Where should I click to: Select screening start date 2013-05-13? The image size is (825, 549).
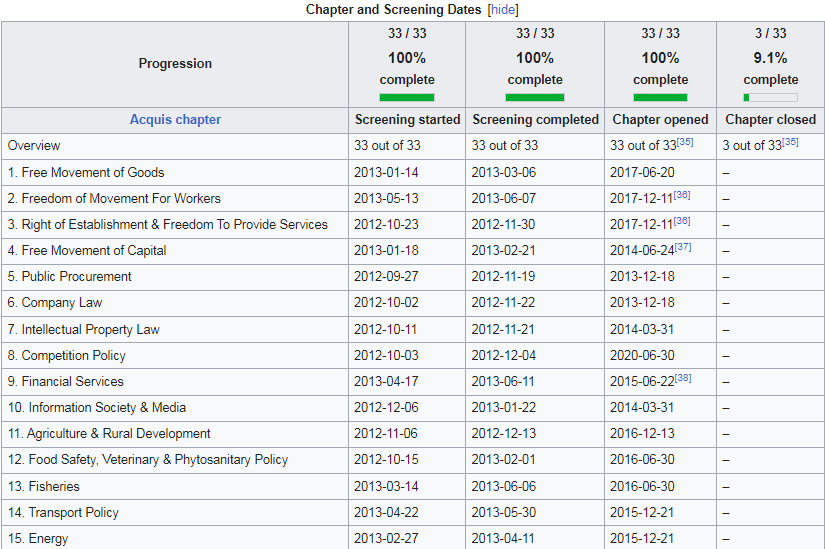click(x=386, y=198)
